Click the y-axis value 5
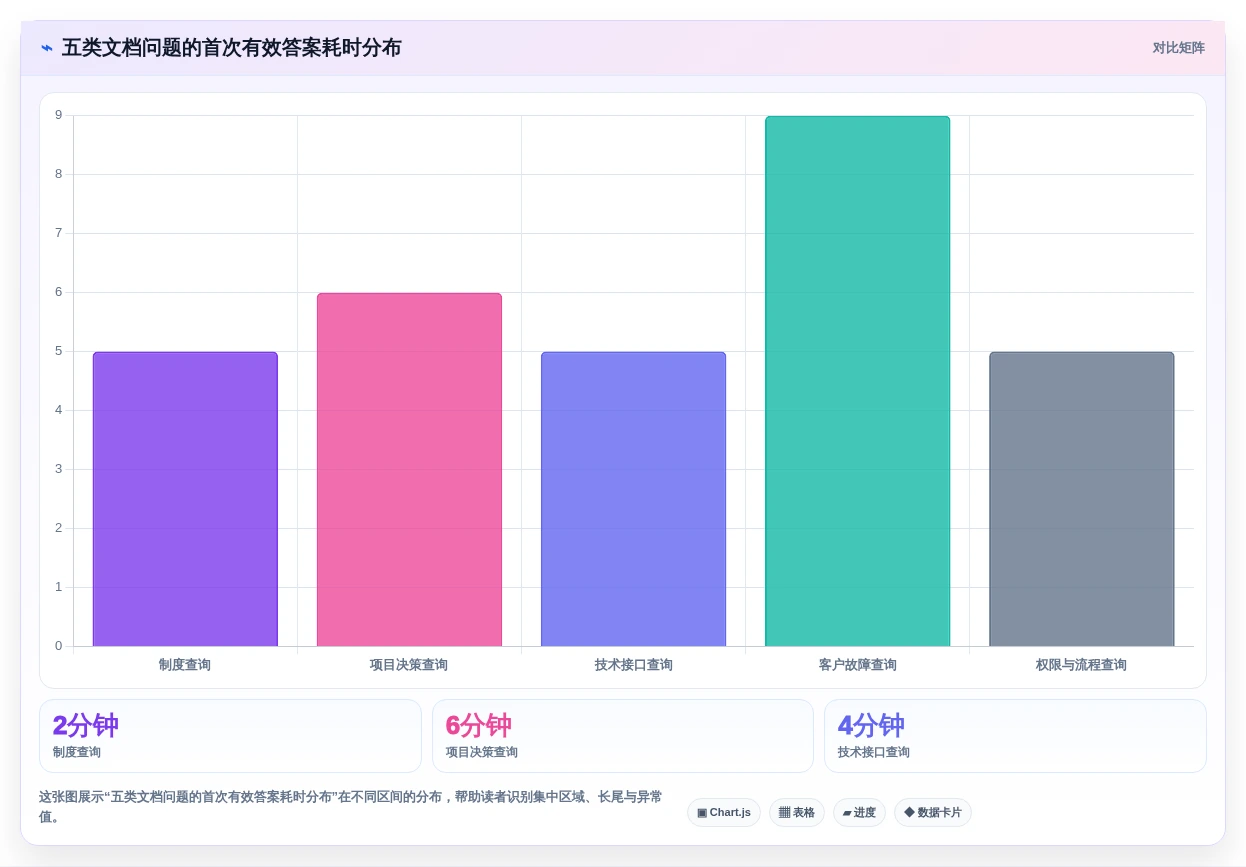The image size is (1246, 867). (58, 351)
